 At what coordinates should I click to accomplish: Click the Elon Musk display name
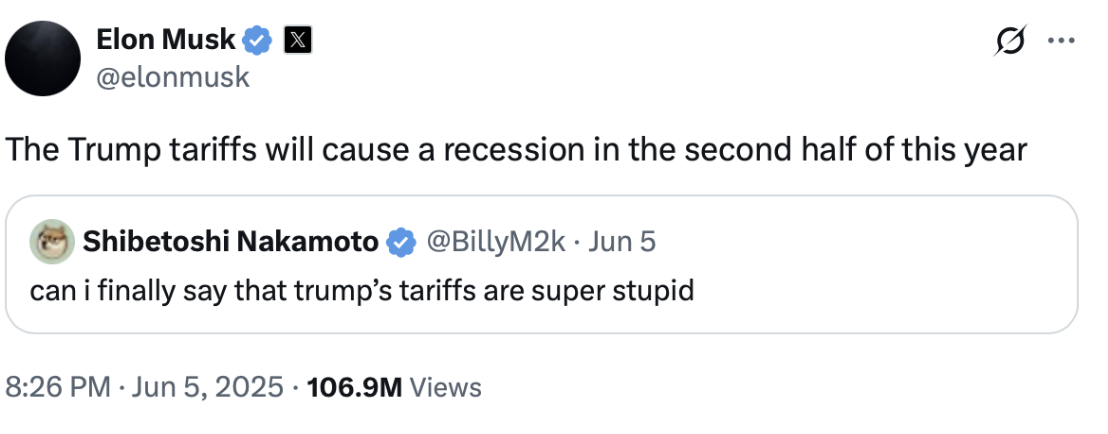coord(166,40)
